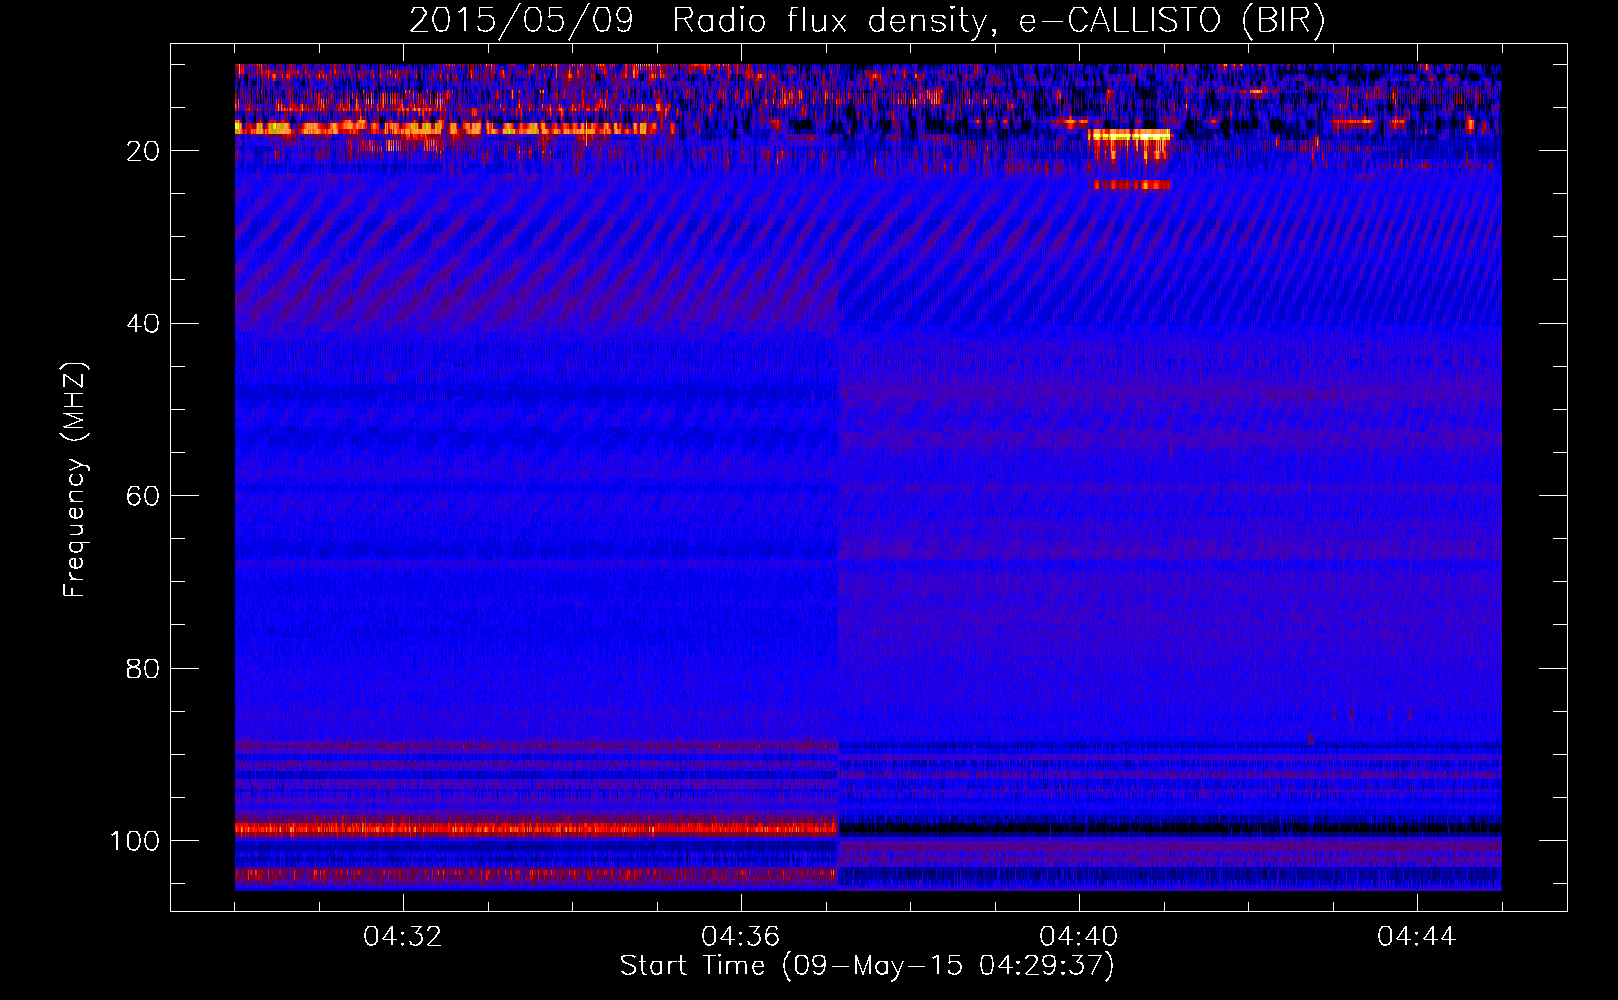Viewport: 1618px width, 1000px height.
Task: Click the '100' frequency tick label
Action: pos(135,841)
